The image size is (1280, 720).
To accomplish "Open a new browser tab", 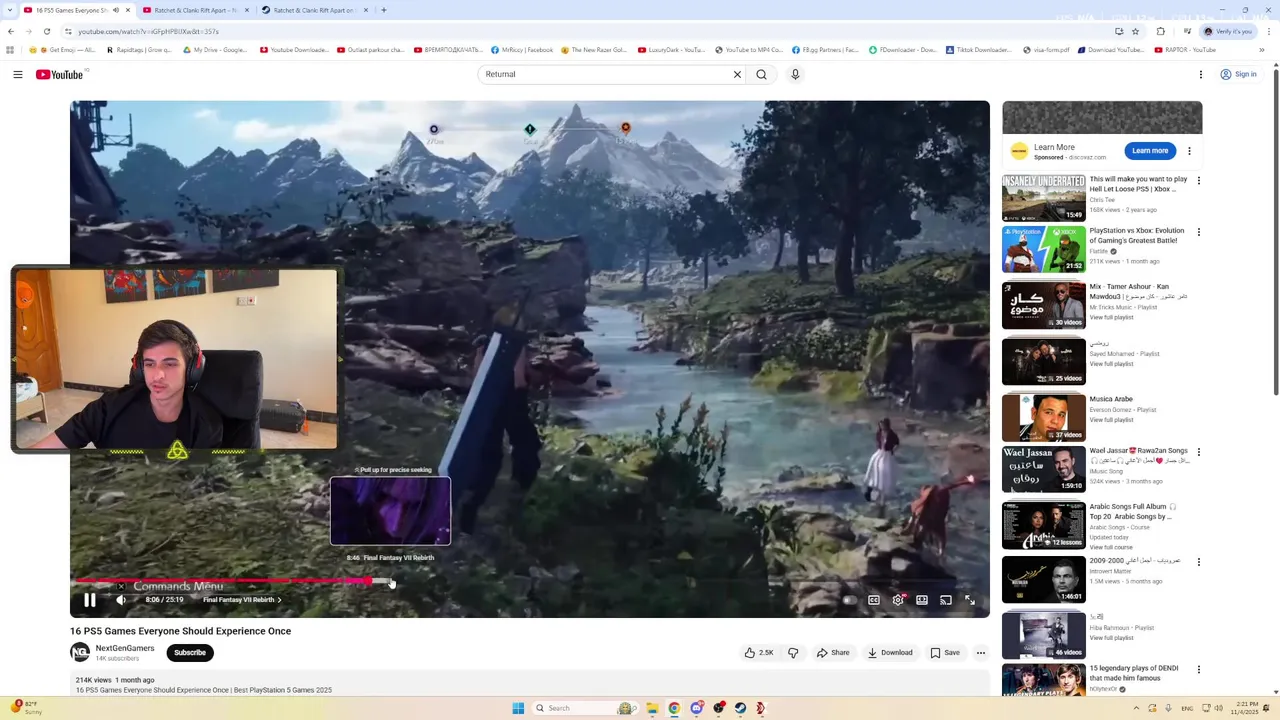I will click(x=384, y=10).
